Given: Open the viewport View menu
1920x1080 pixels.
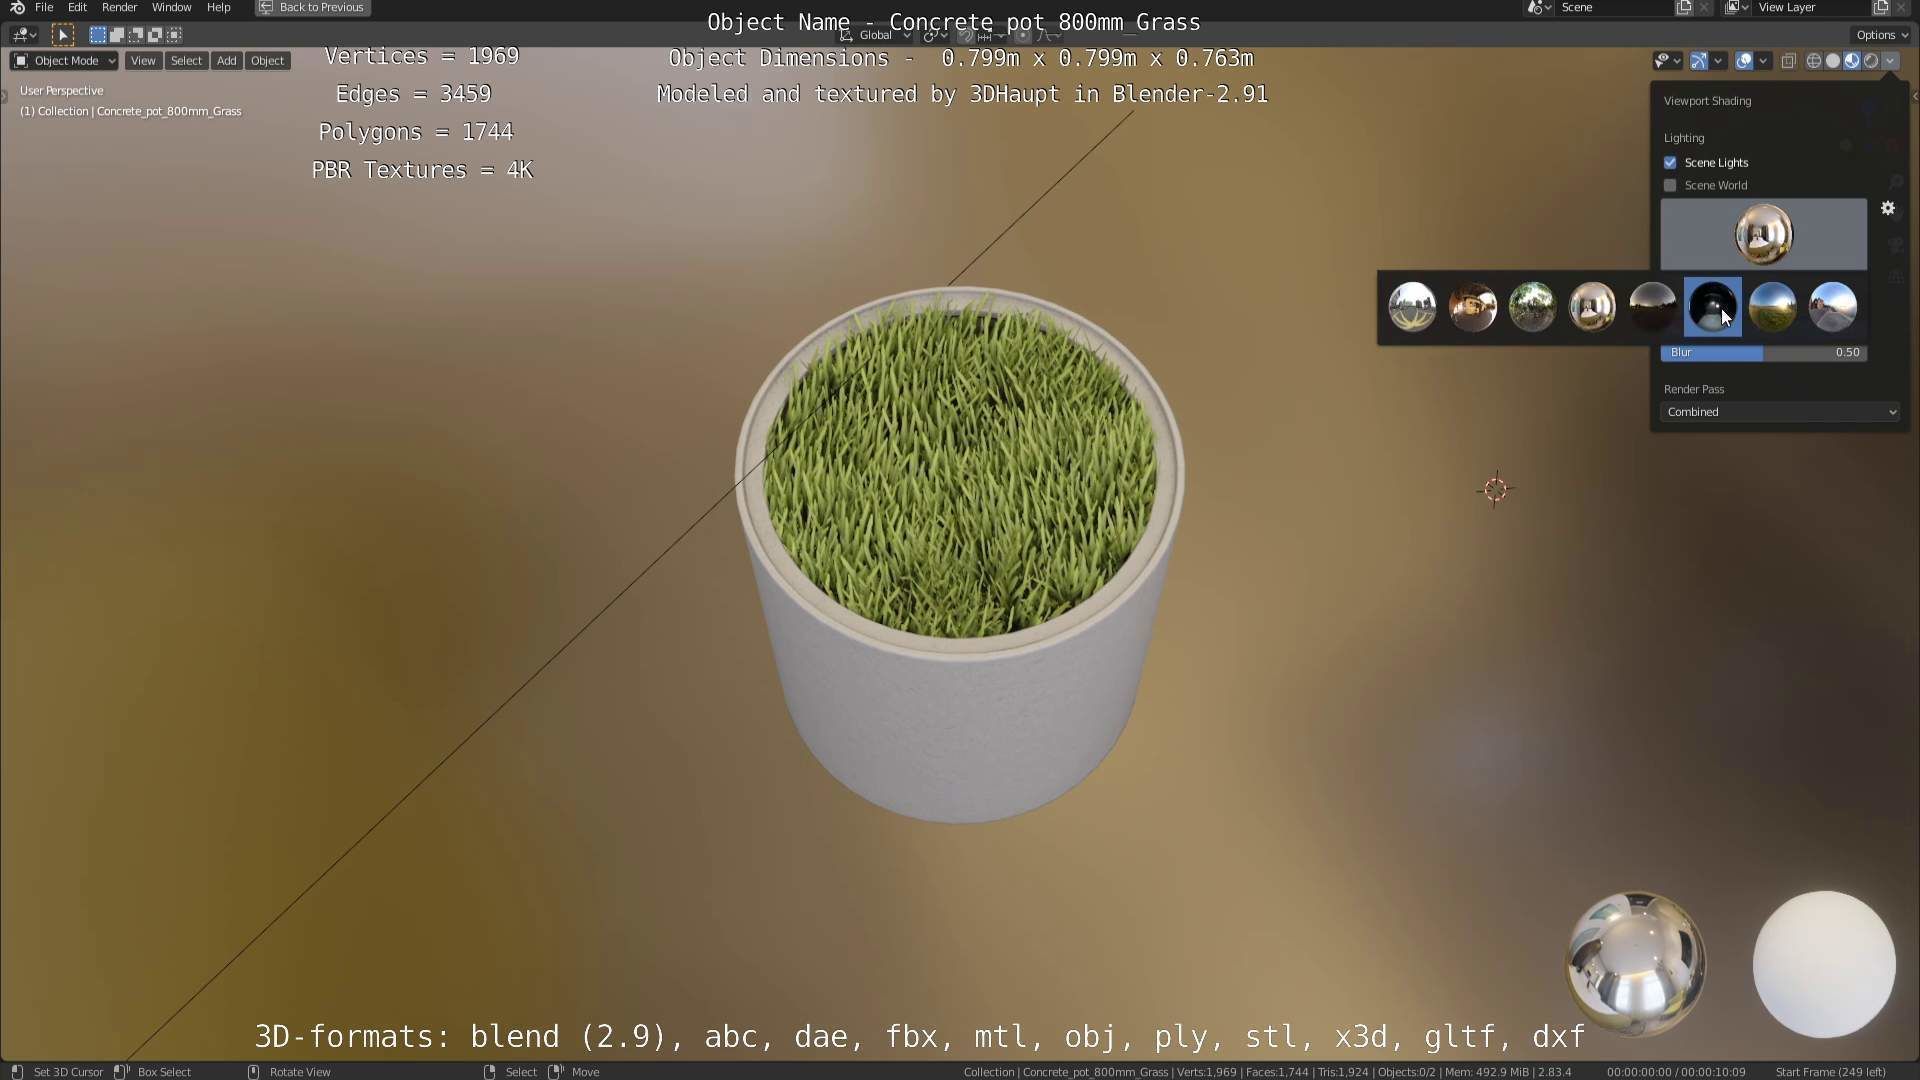Looking at the screenshot, I should (143, 61).
